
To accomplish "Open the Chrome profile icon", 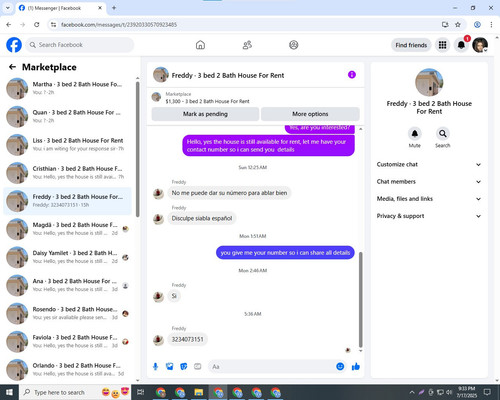I will tap(477, 25).
